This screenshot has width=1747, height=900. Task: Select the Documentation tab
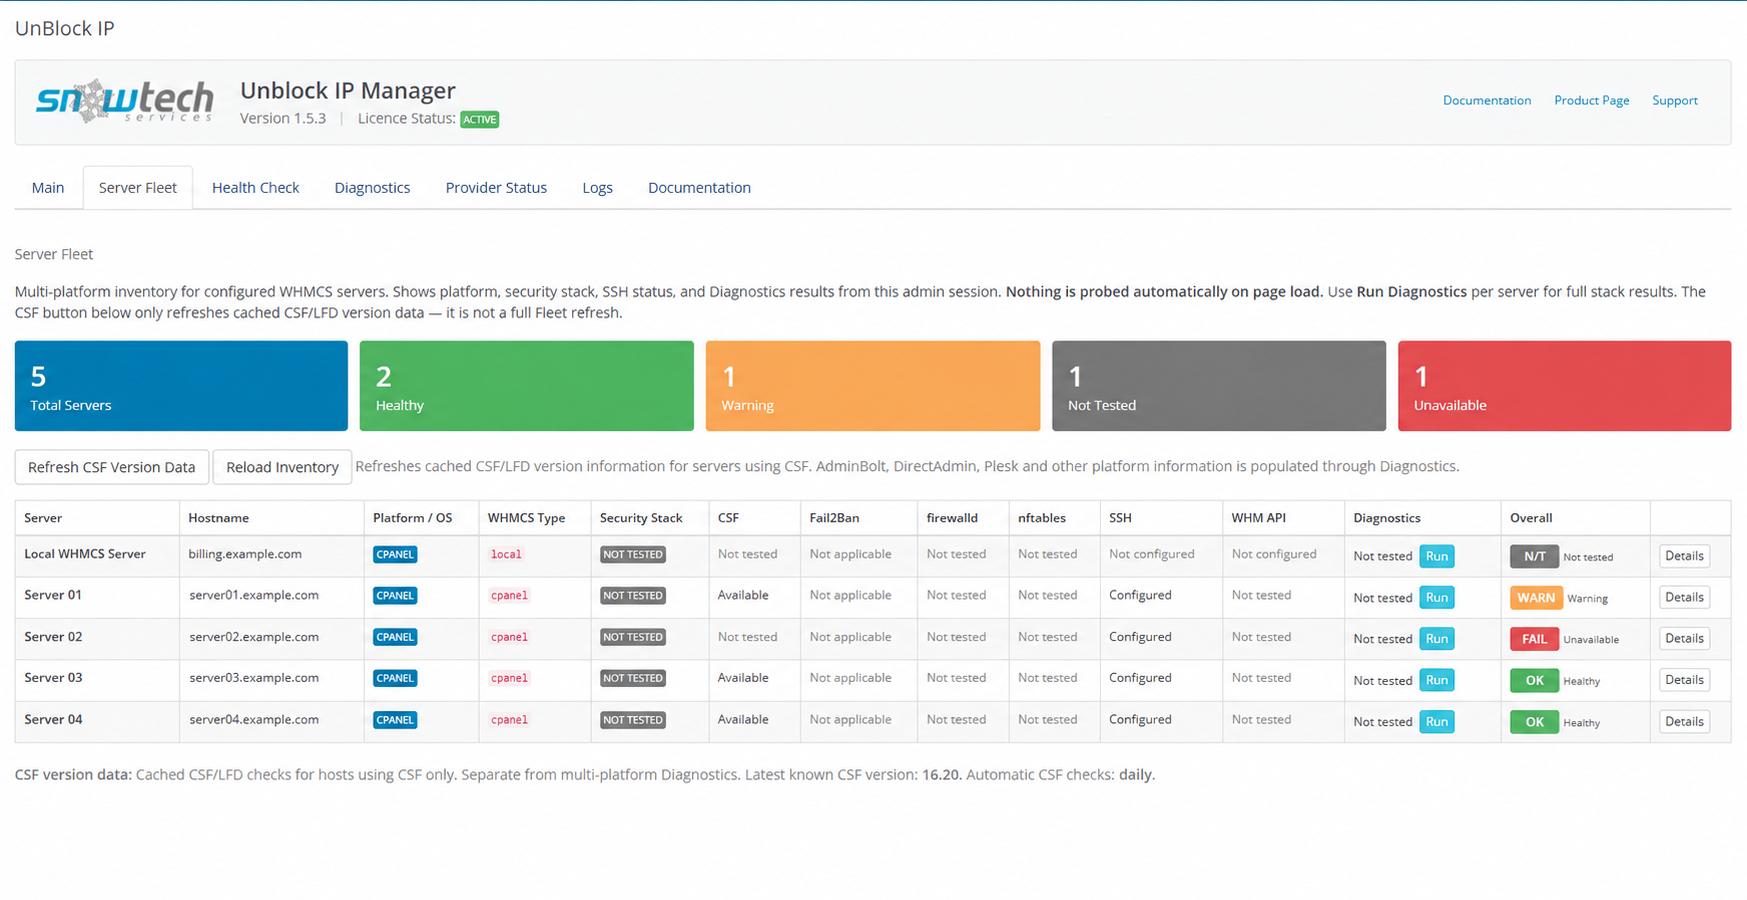tap(699, 188)
